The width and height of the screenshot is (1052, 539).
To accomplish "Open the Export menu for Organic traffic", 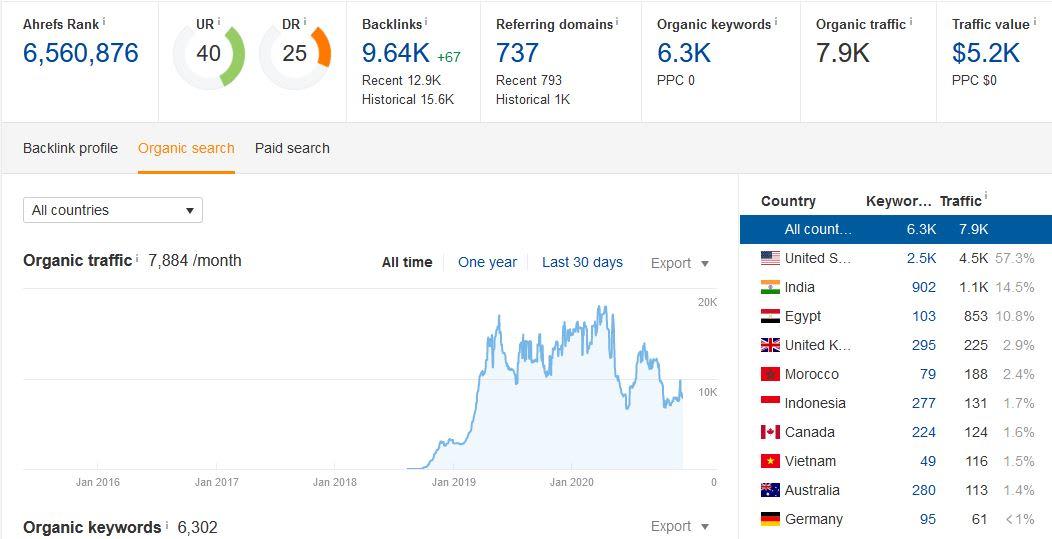I will click(680, 263).
